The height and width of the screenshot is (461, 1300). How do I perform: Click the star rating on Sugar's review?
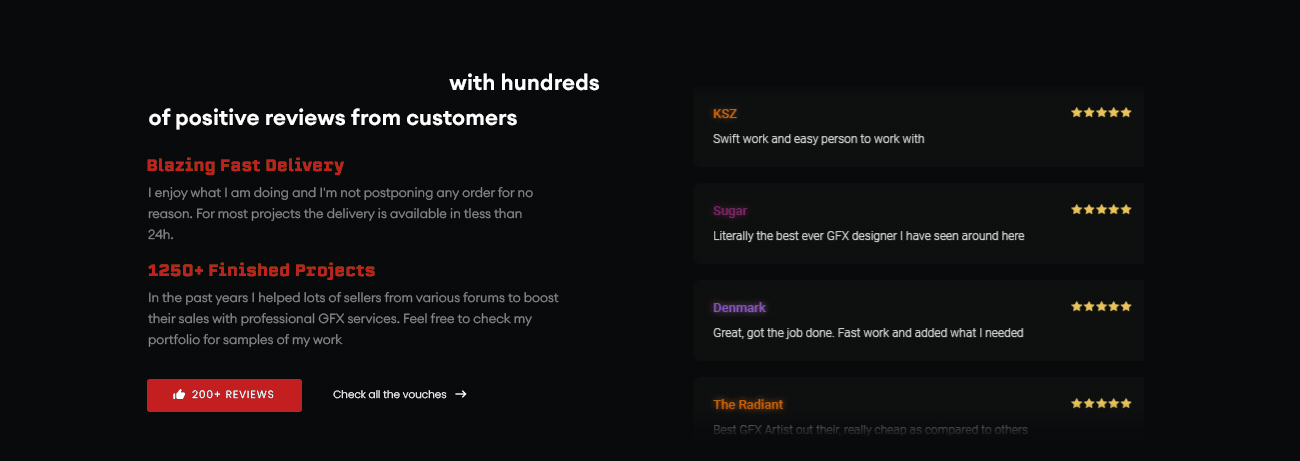[1101, 210]
